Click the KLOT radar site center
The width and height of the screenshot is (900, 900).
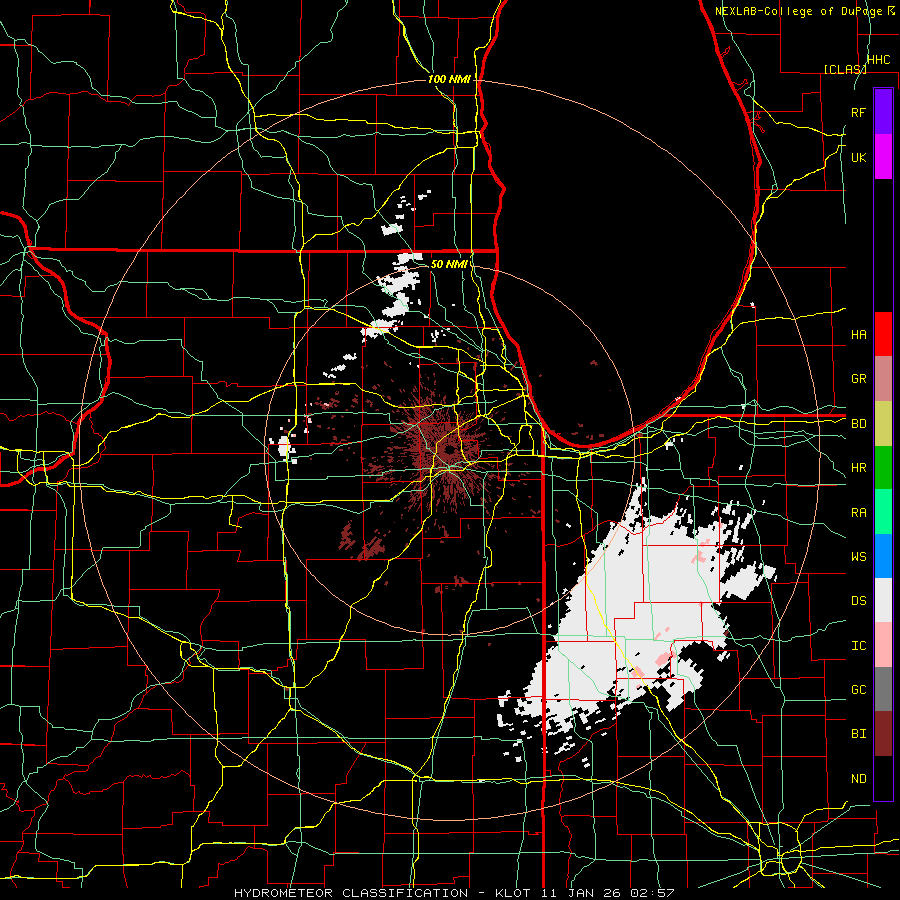pos(448,451)
